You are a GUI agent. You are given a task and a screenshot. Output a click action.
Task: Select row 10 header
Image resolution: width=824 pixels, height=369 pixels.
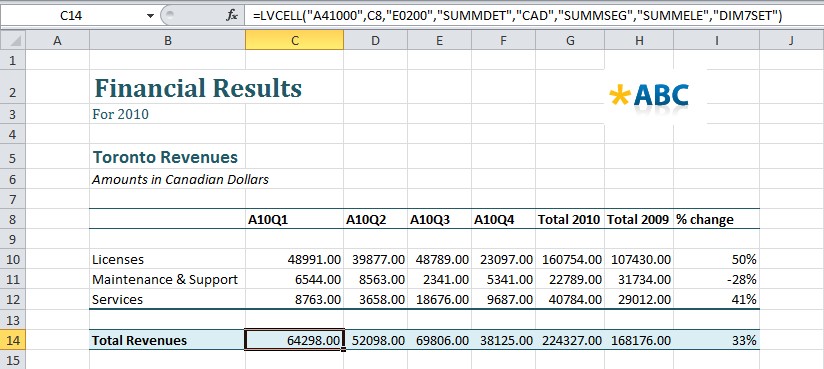click(13, 259)
